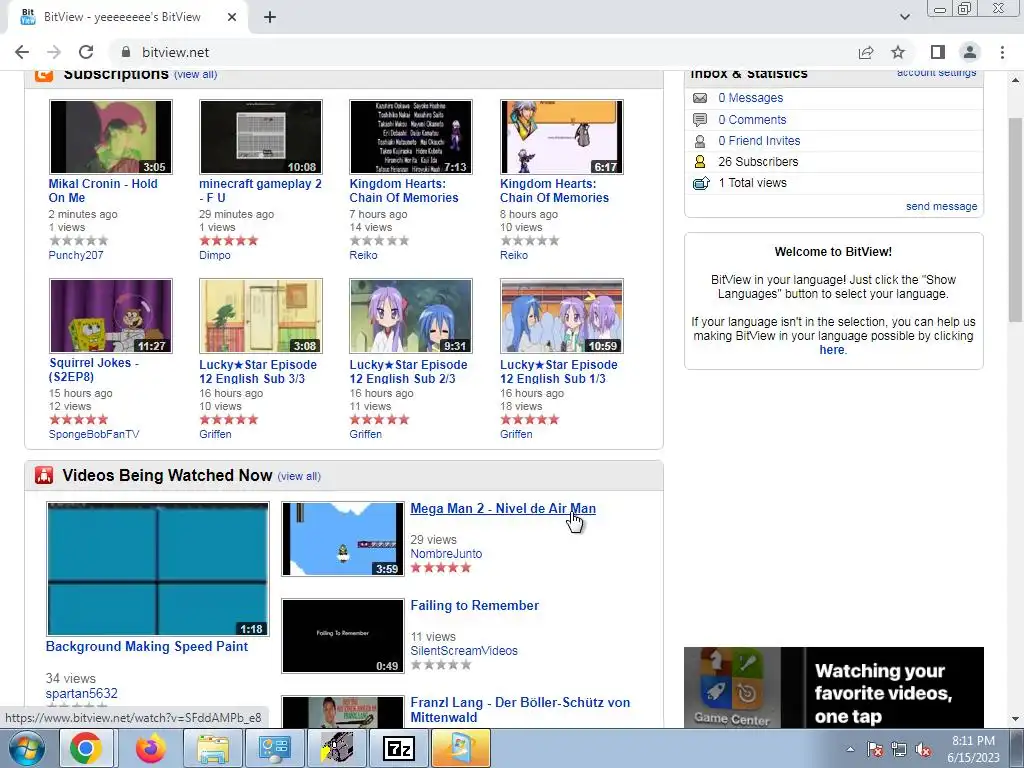Screen dimensions: 1024x768
Task: Click the Total views icon
Action: pyautogui.click(x=701, y=184)
